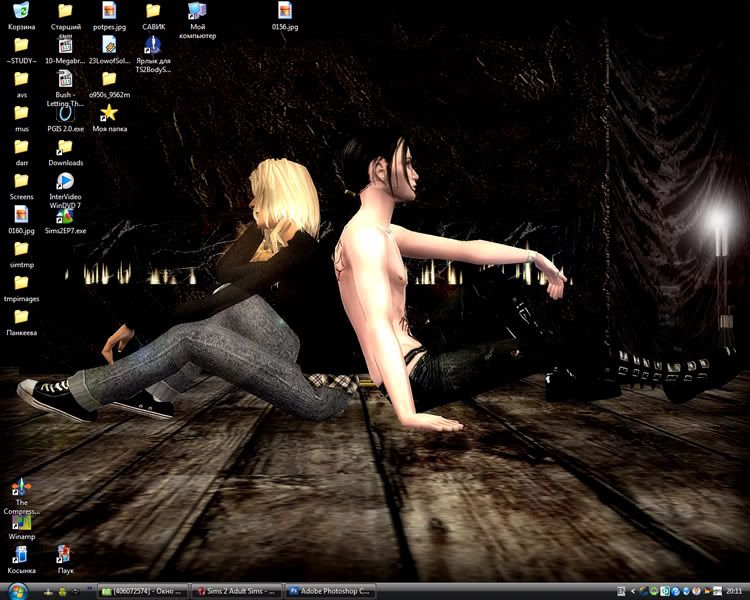Select the 0160.jpg image file

point(22,221)
